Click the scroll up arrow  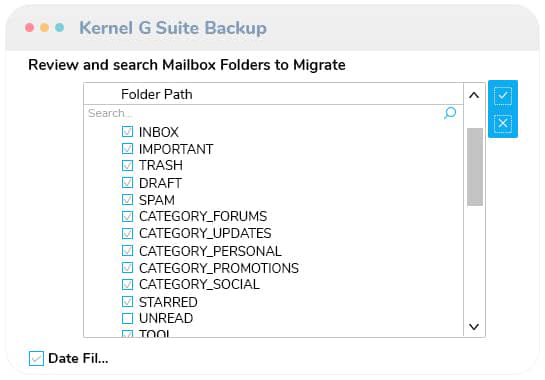click(x=474, y=95)
